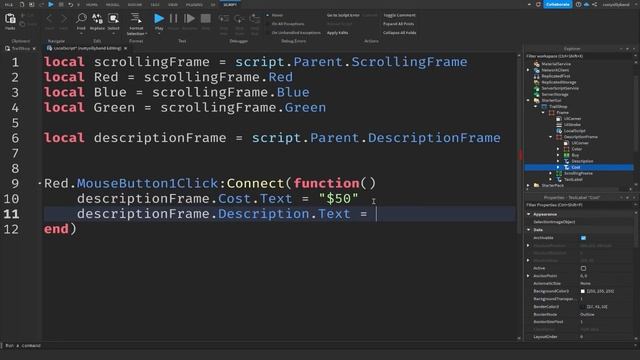The height and width of the screenshot is (360, 640).
Task: Expand NetworkClient in Explorer
Action: 528,70
